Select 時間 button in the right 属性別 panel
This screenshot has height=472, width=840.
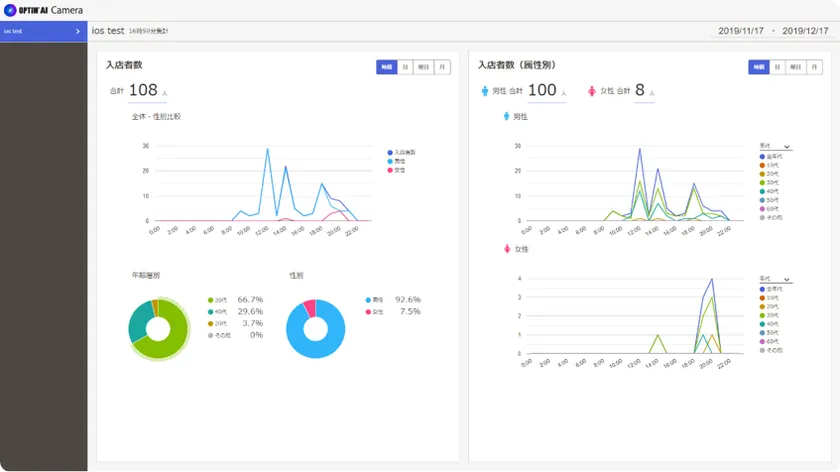758,67
